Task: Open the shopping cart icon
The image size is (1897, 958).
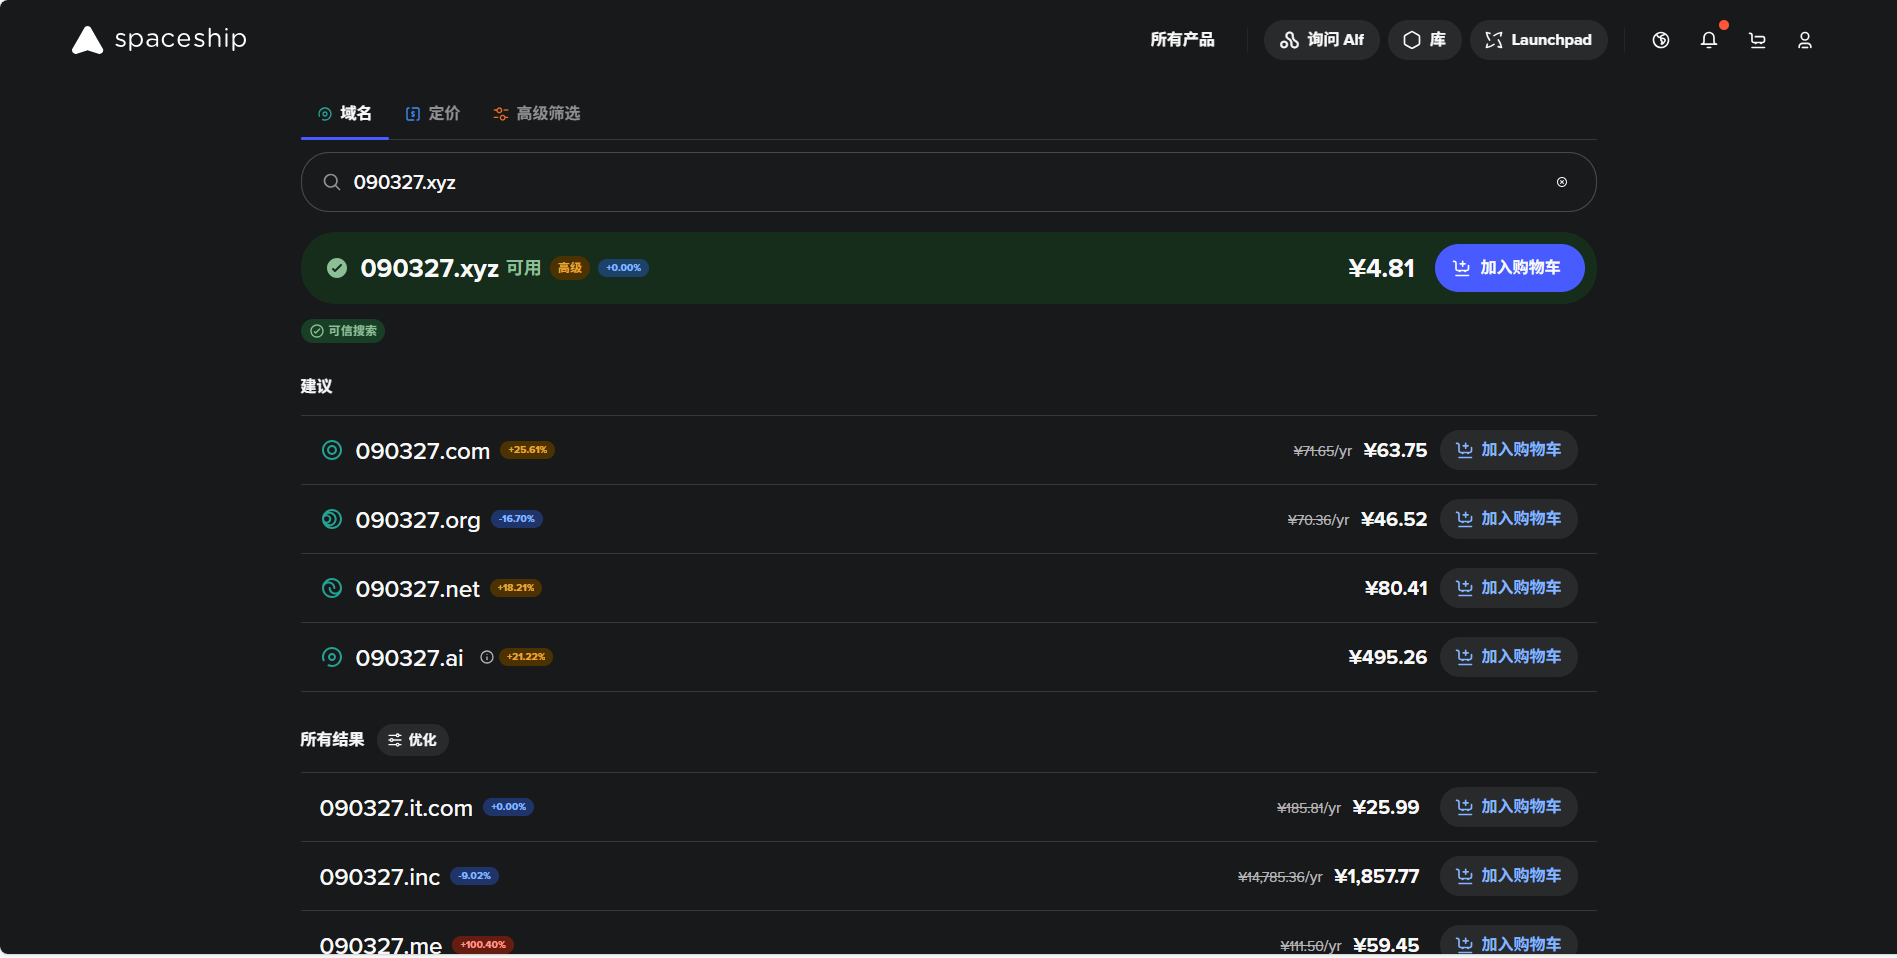Action: click(x=1757, y=40)
